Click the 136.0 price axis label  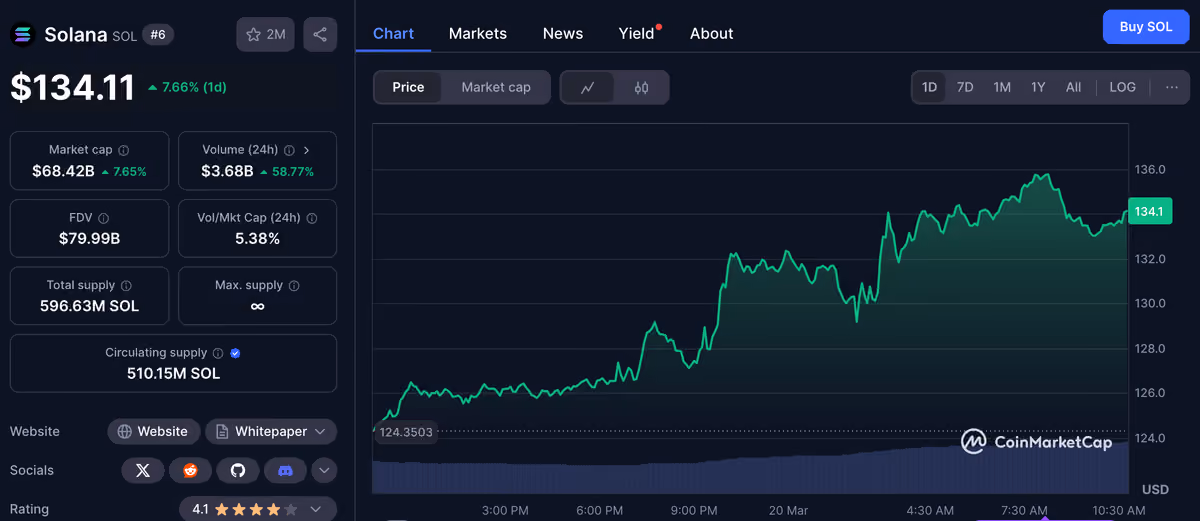coord(1150,170)
